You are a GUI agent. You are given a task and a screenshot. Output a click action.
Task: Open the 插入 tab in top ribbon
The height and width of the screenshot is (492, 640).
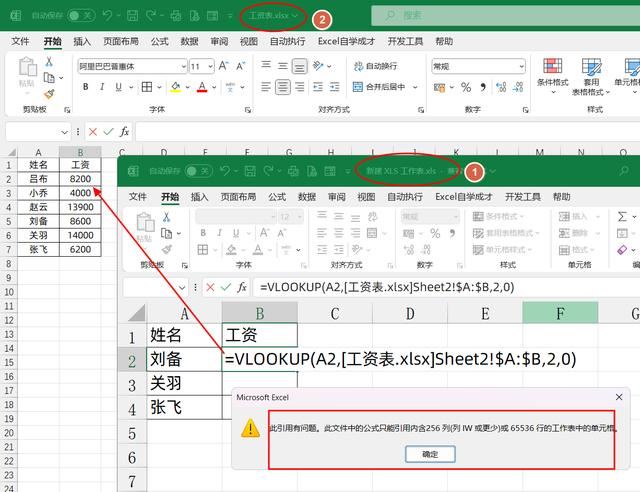82,42
